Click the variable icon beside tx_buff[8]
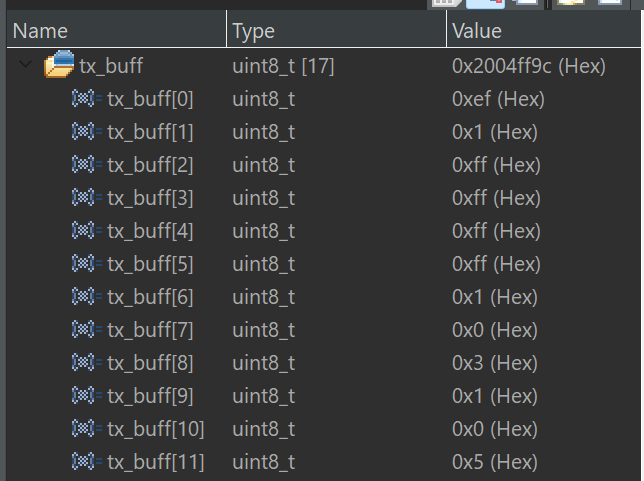 point(87,363)
